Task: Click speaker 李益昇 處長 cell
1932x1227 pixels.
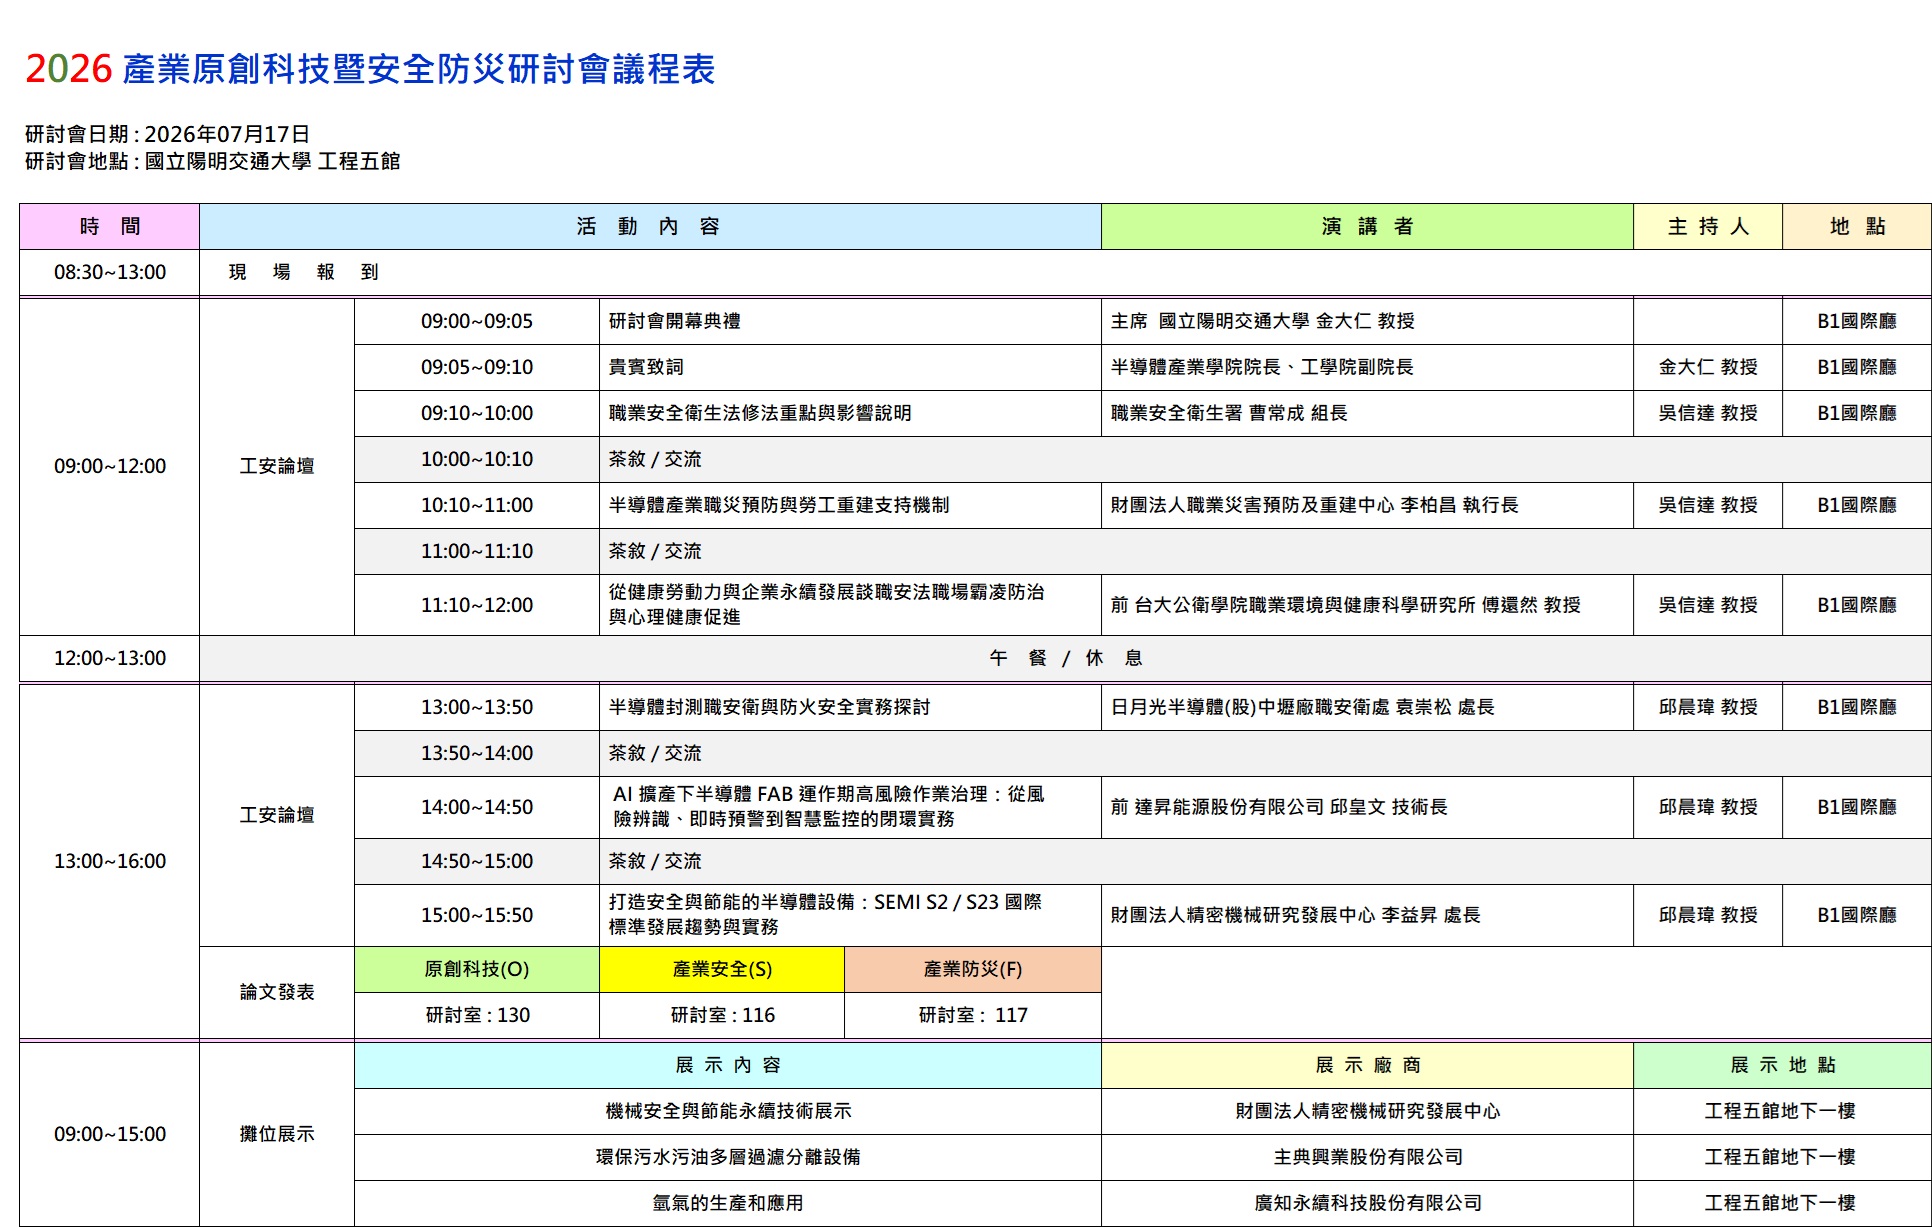Action: [1367, 915]
